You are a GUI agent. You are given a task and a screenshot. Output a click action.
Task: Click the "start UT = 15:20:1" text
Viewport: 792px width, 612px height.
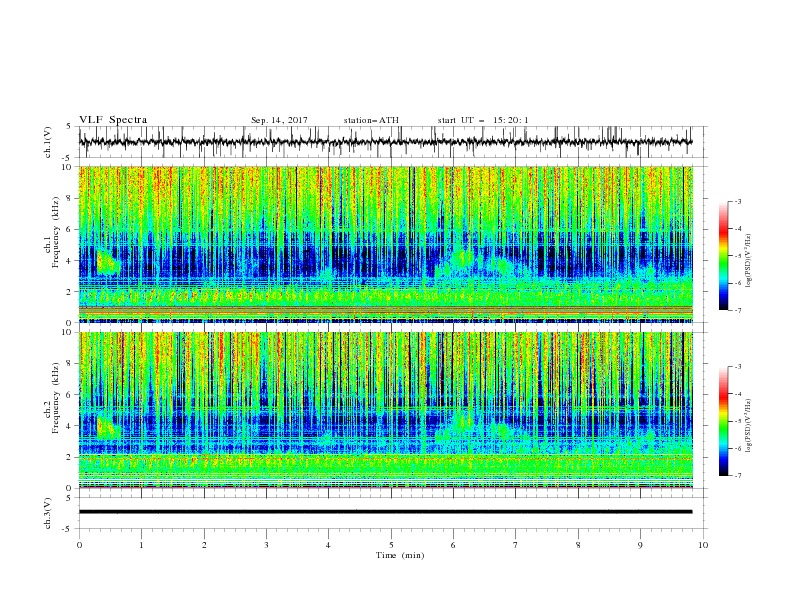pos(483,120)
